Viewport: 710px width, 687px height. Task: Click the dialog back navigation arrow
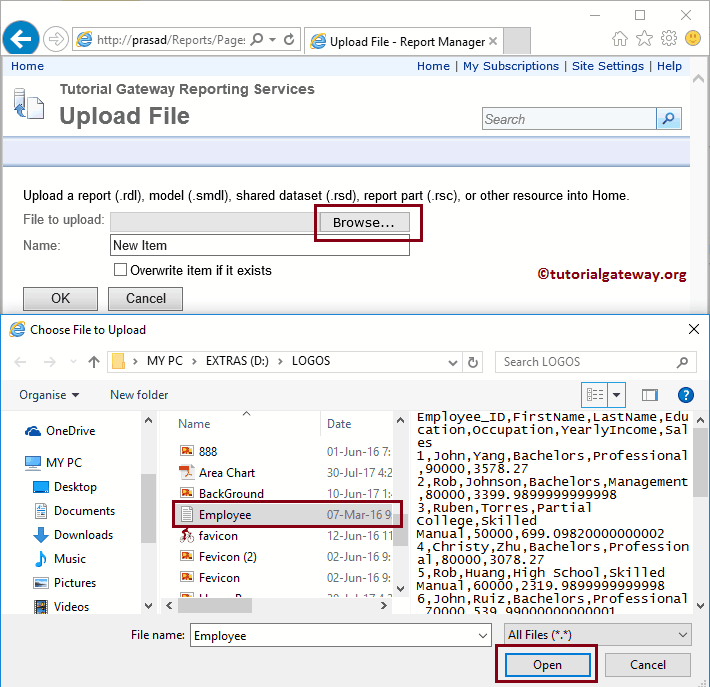(x=20, y=362)
